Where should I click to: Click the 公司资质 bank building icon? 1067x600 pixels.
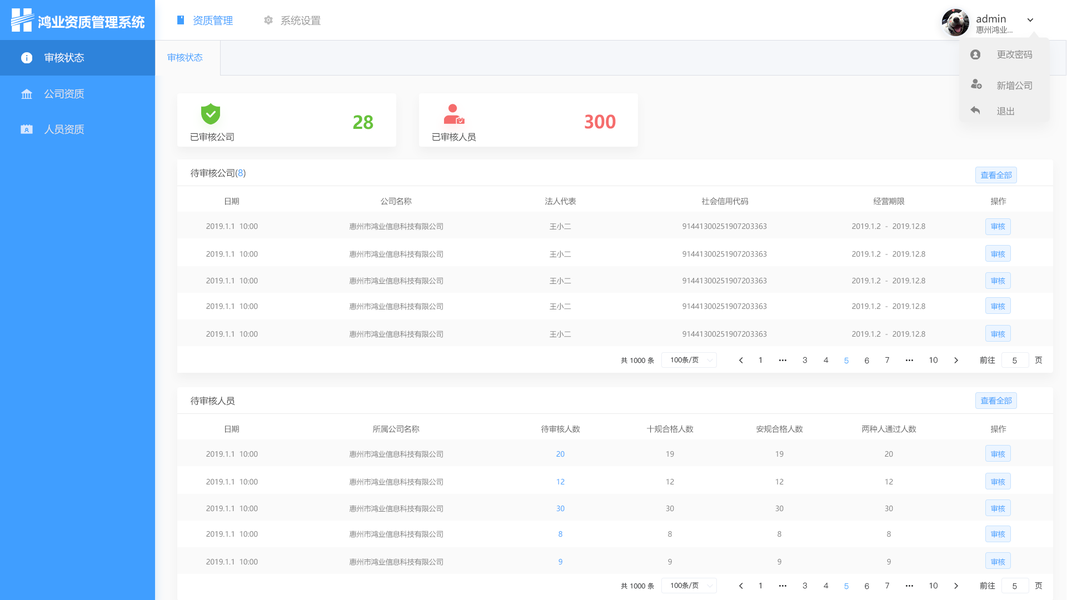click(x=27, y=94)
